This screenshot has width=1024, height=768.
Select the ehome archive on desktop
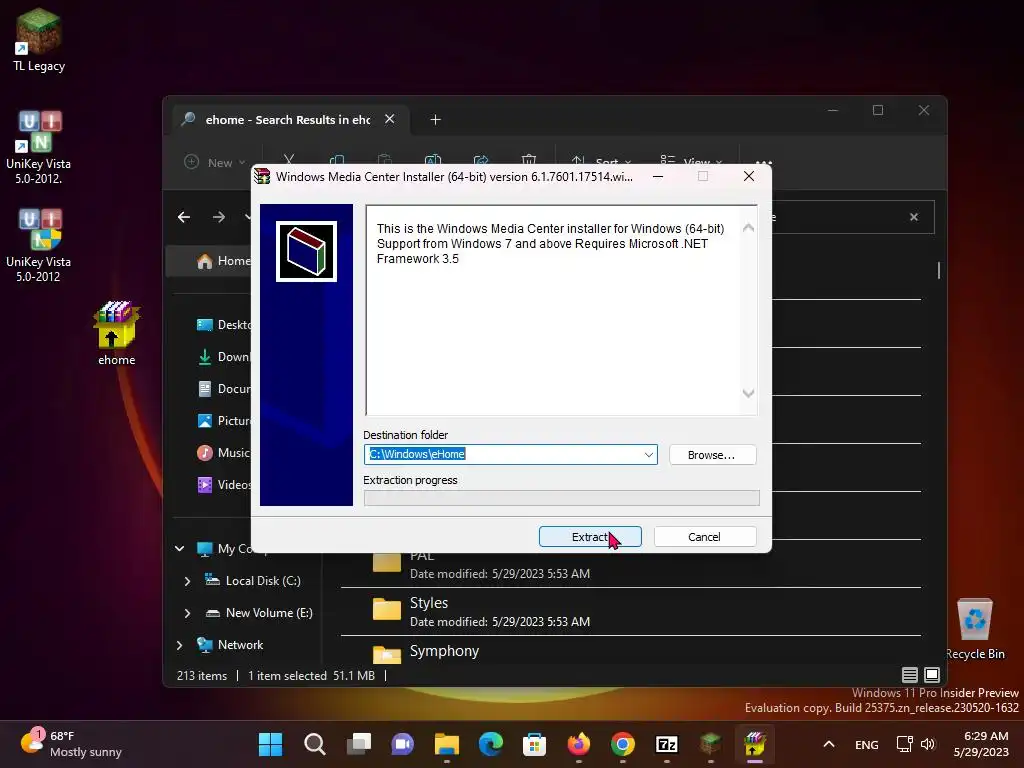(x=116, y=334)
